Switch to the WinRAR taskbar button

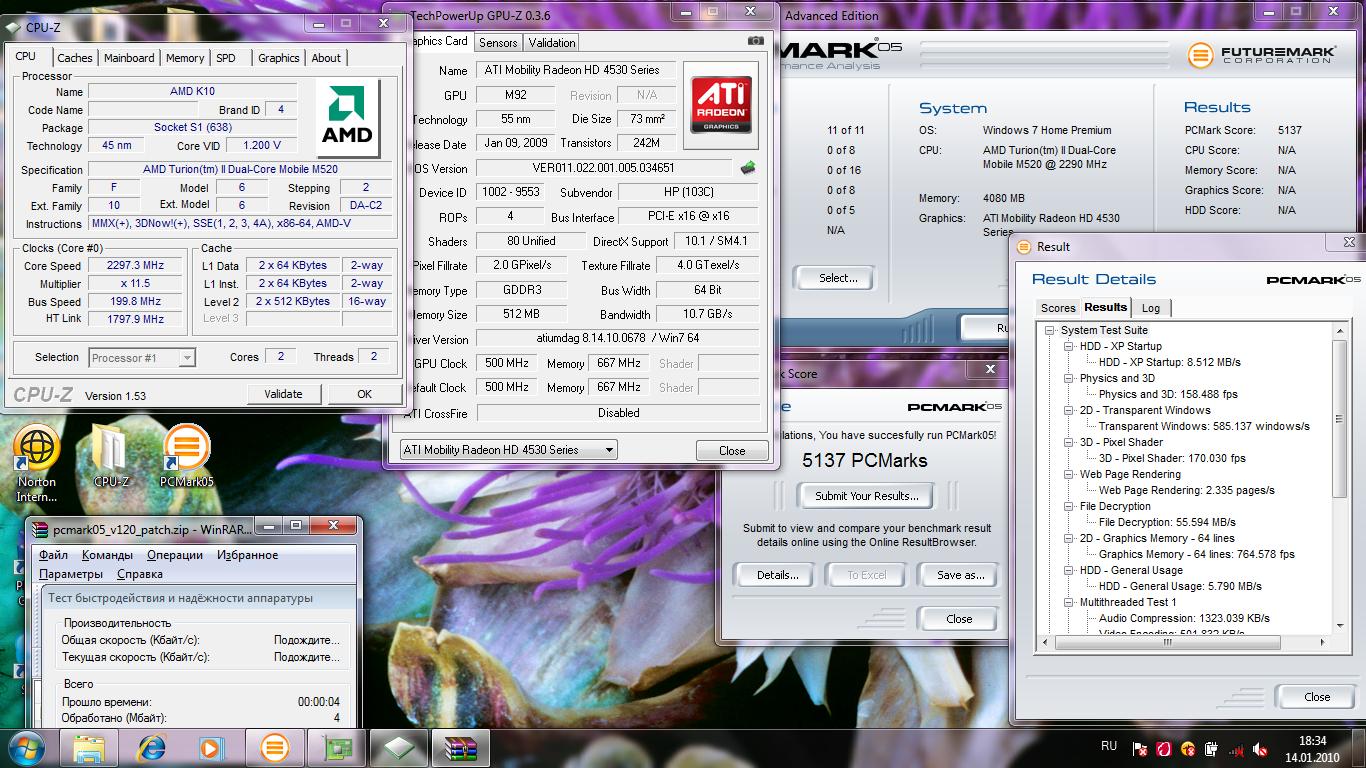tap(460, 747)
